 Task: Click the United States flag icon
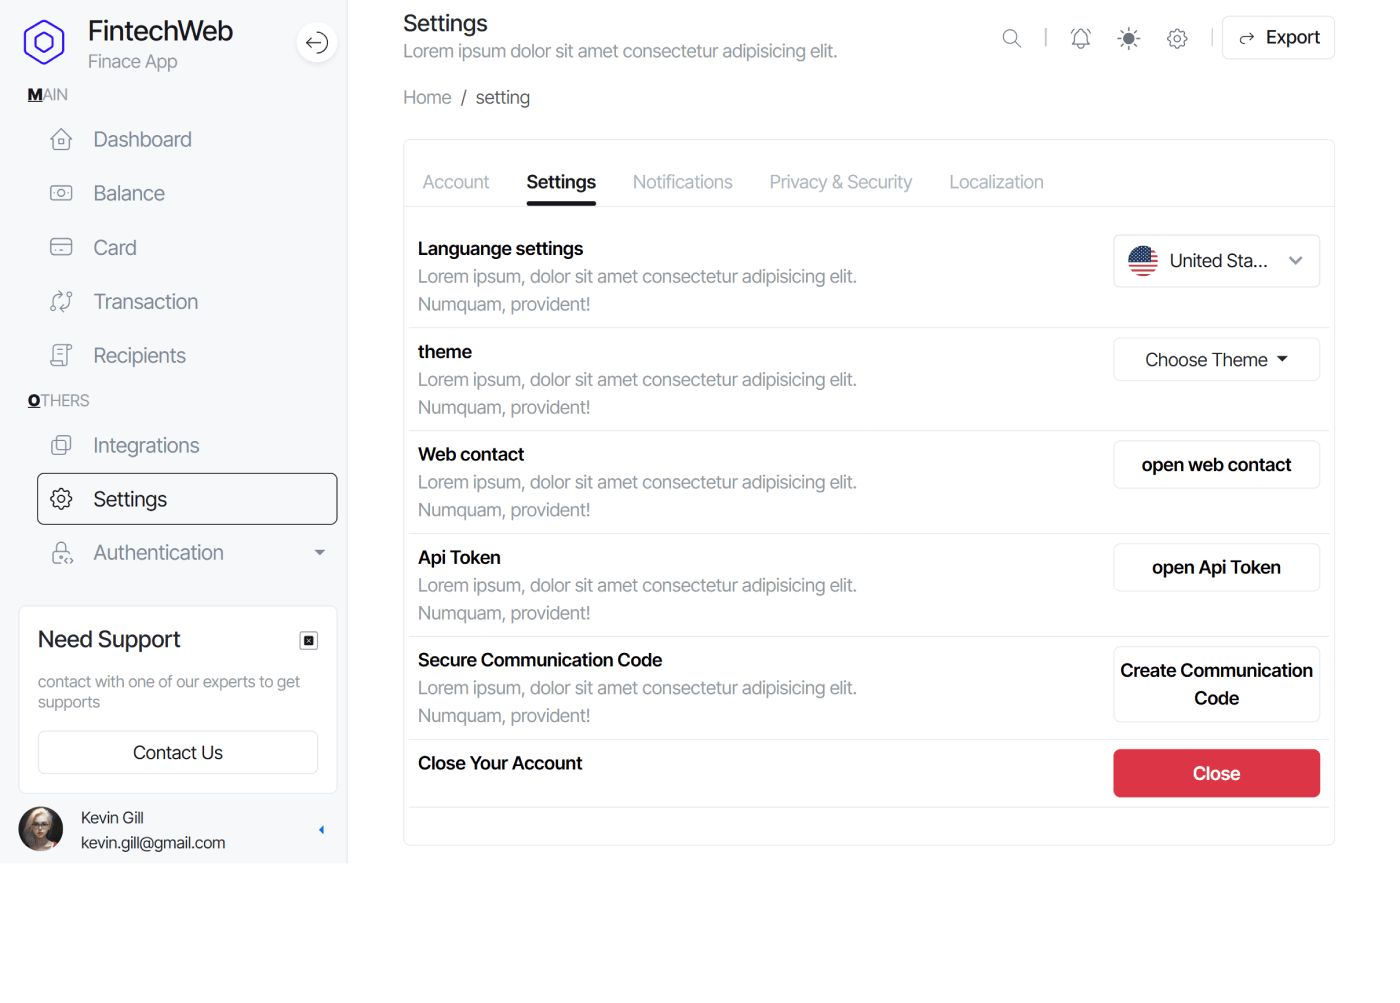1143,261
